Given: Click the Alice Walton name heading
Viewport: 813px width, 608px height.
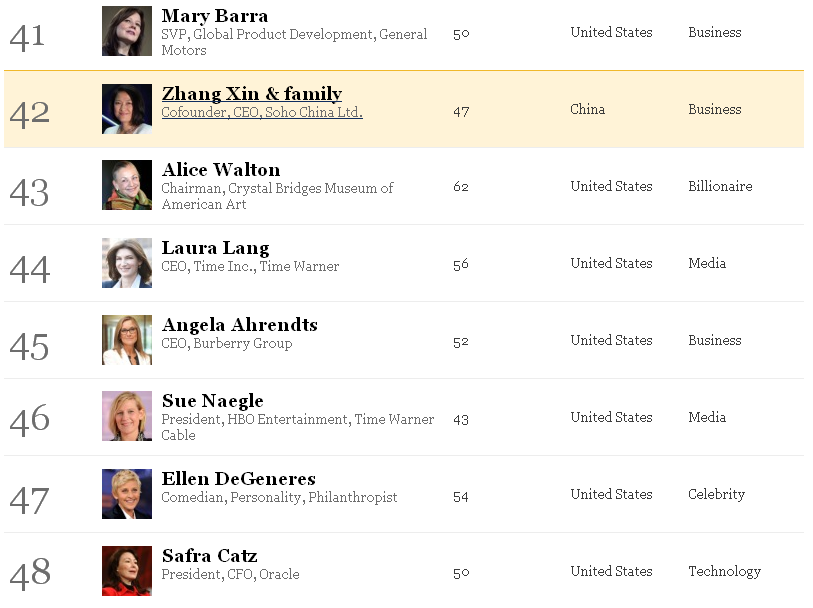Looking at the screenshot, I should point(221,170).
